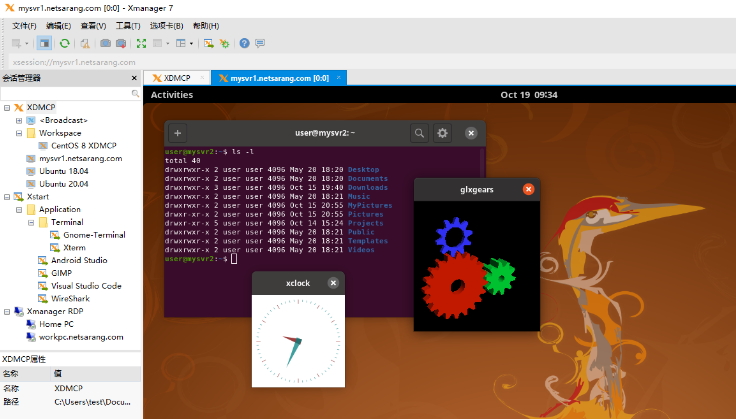The image size is (736, 419).
Task: Open the panel layout dropdown arrow
Action: tap(191, 44)
